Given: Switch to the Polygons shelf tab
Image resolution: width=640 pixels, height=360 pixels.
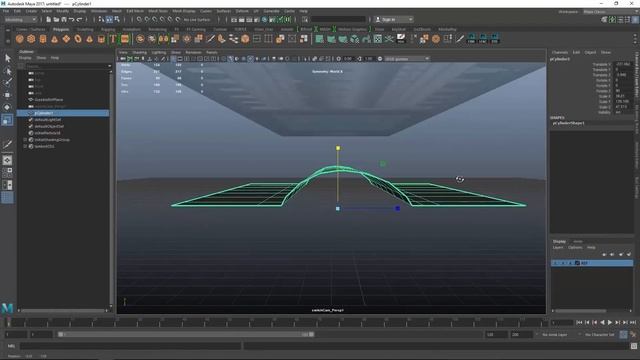Looking at the screenshot, I should (61, 29).
